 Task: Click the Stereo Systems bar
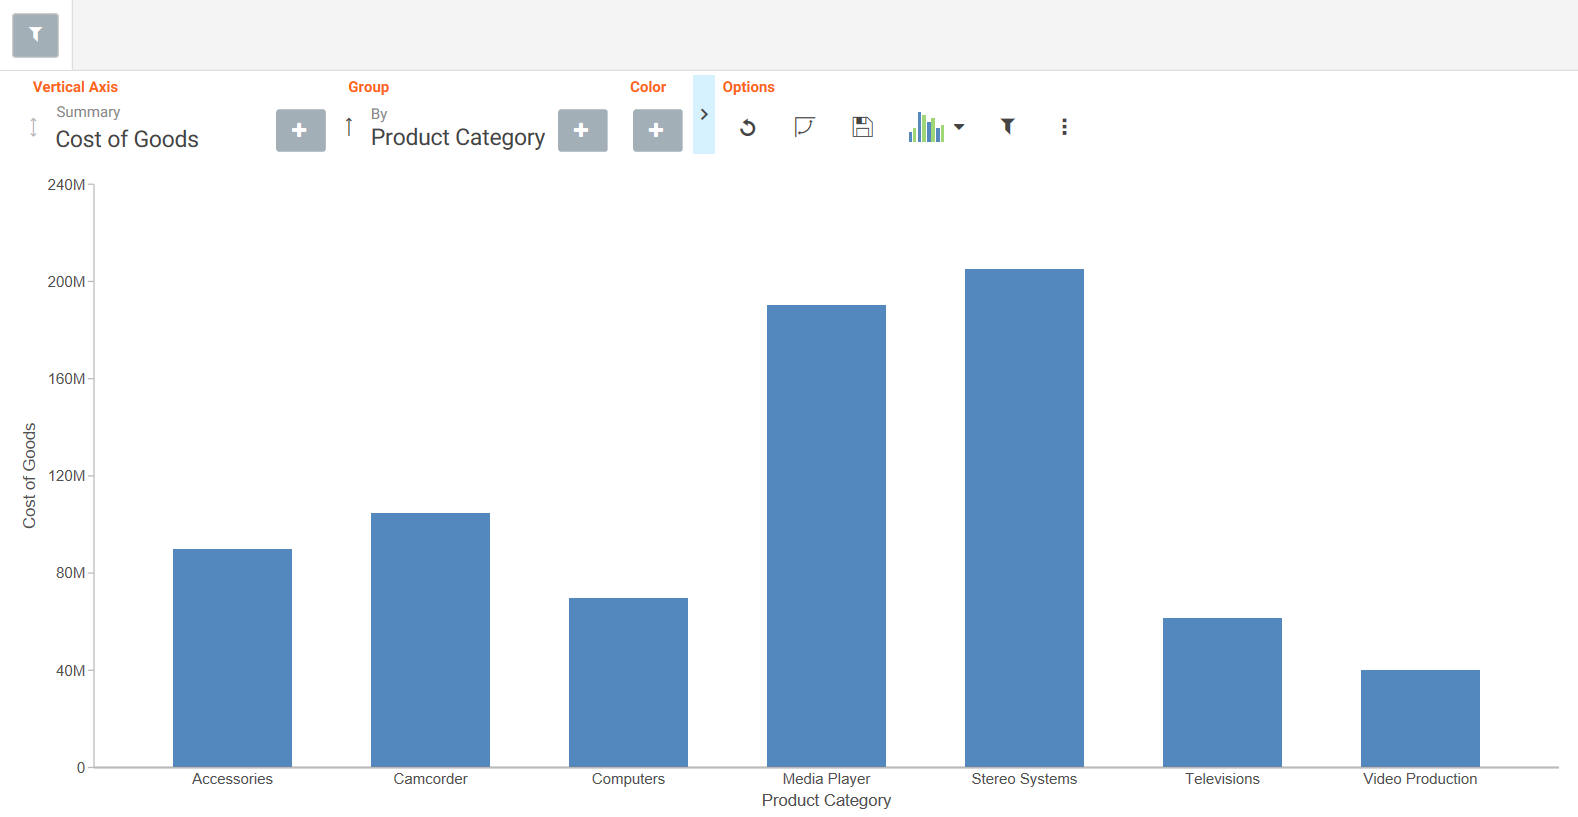(1024, 518)
